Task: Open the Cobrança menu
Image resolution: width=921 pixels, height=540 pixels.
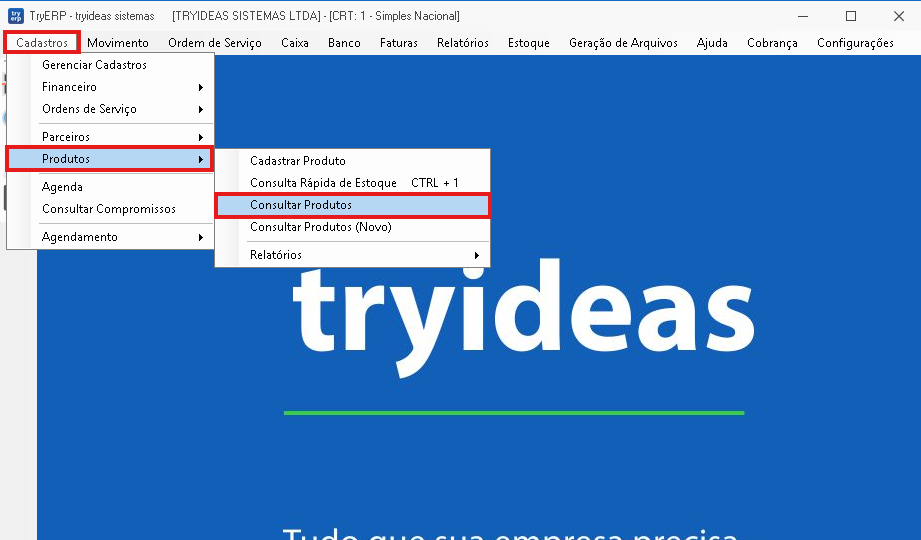Action: [x=772, y=43]
